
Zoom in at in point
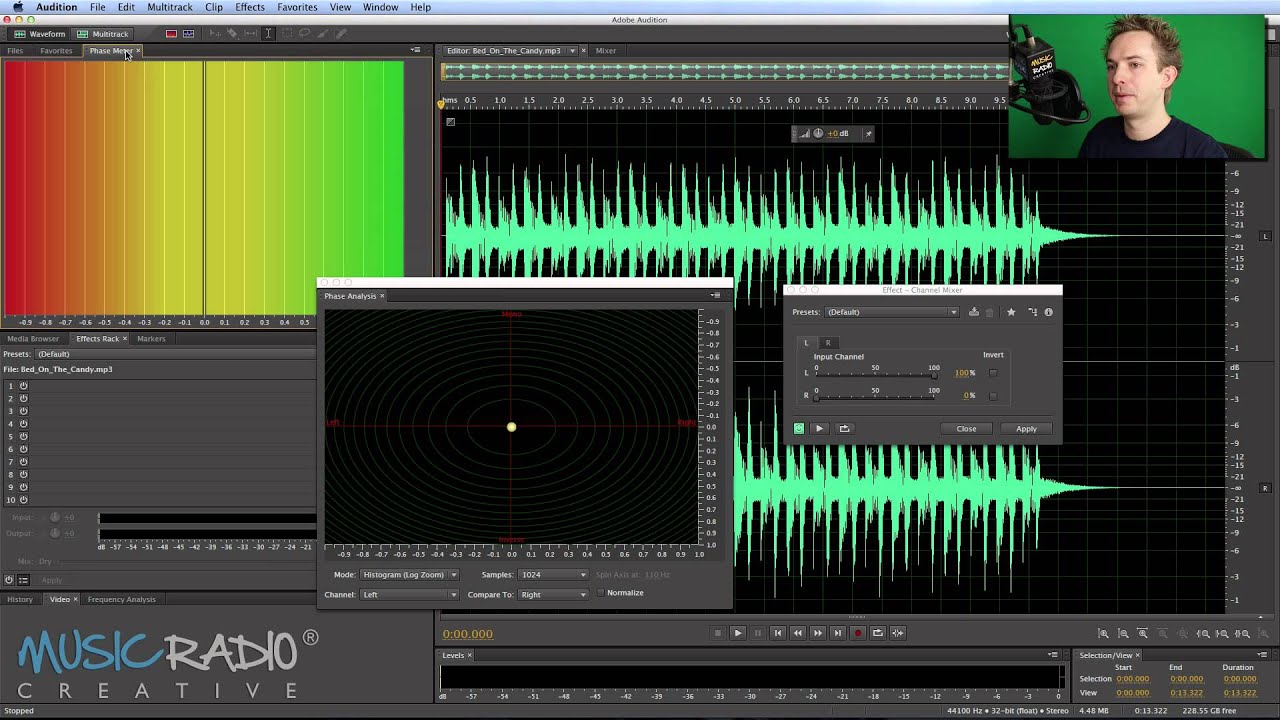pos(1203,634)
